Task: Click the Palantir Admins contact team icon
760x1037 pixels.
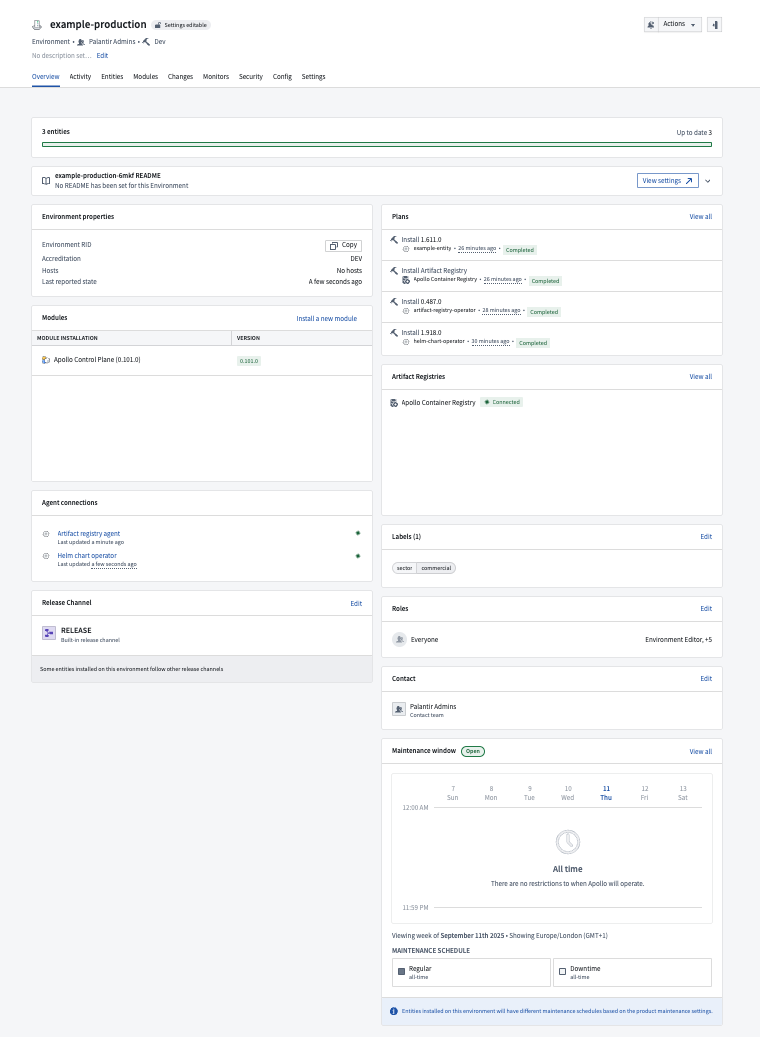Action: pyautogui.click(x=399, y=709)
